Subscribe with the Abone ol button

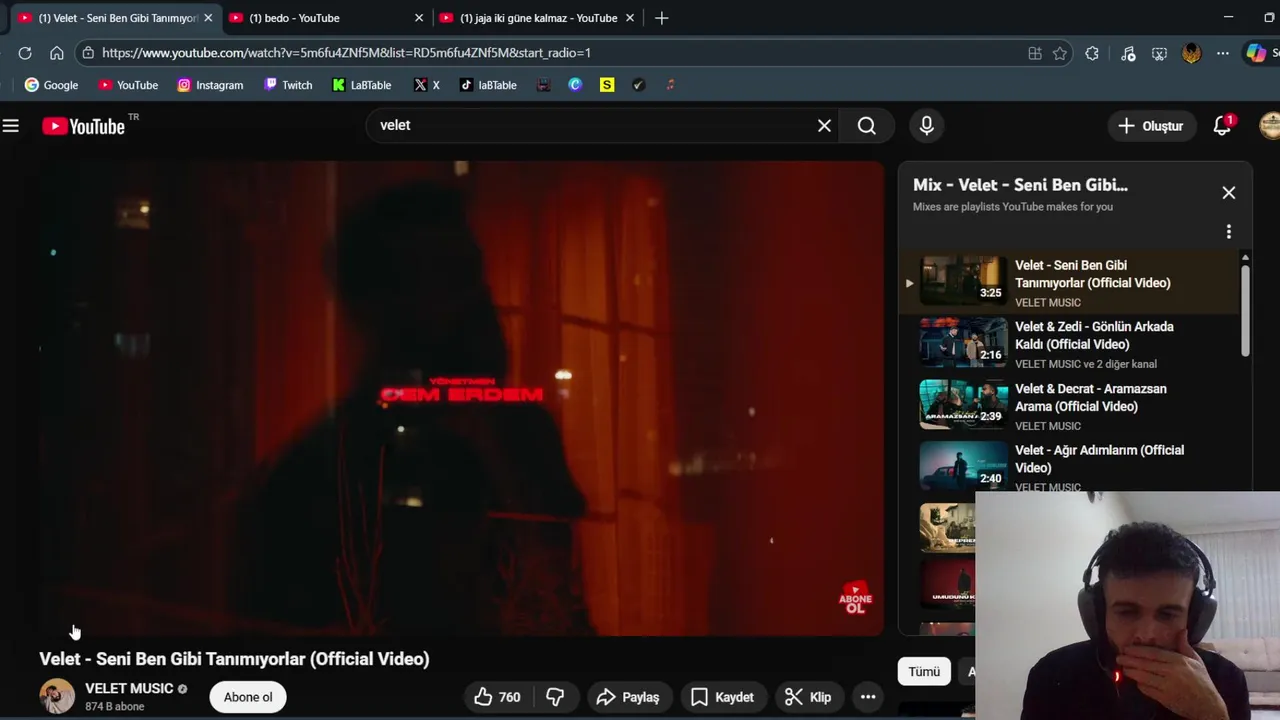click(x=248, y=697)
